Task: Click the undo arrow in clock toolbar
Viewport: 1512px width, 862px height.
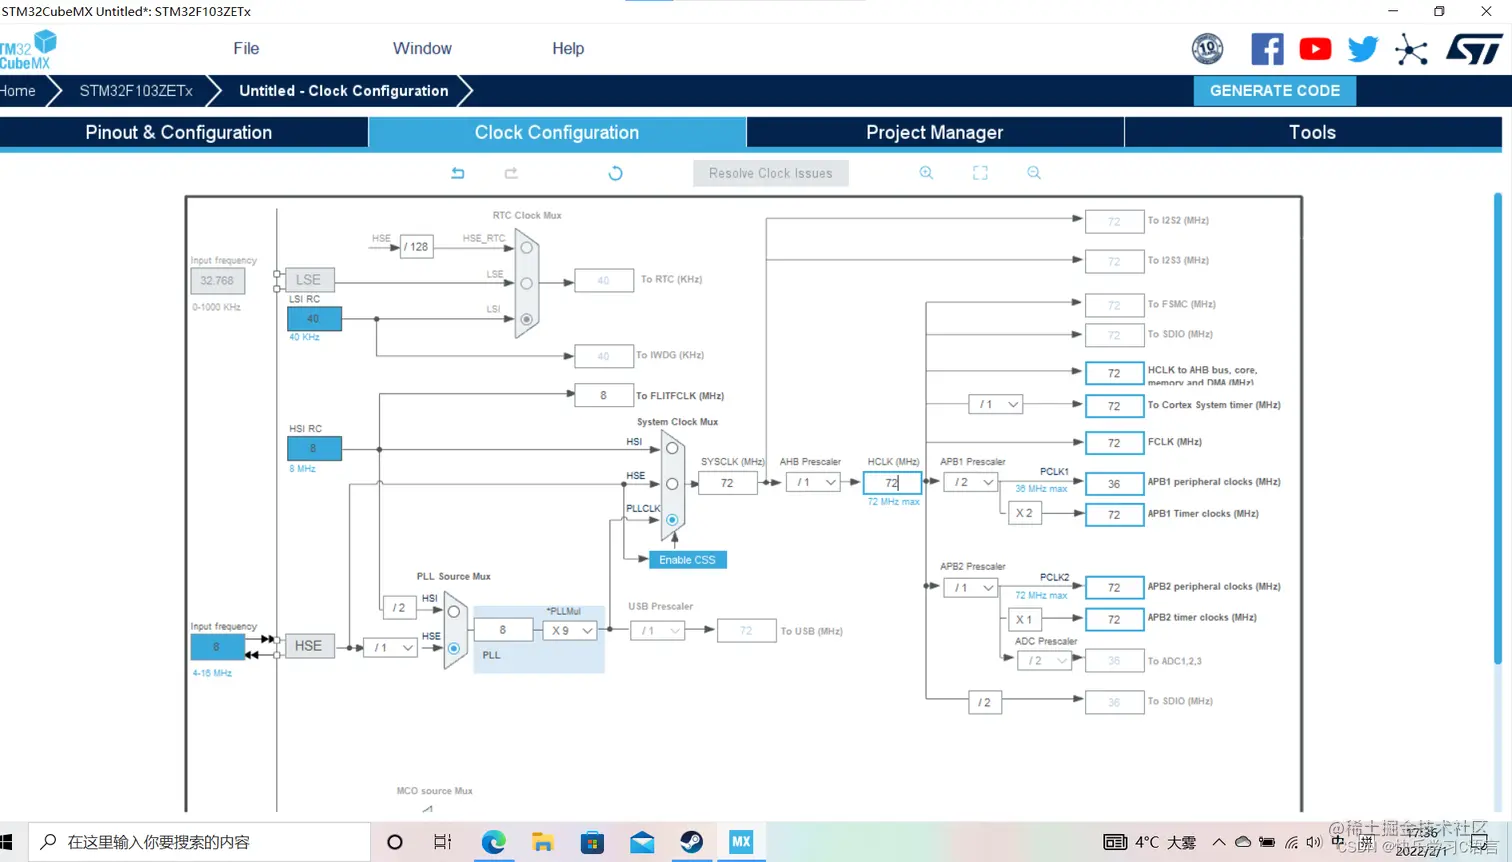Action: pos(458,173)
